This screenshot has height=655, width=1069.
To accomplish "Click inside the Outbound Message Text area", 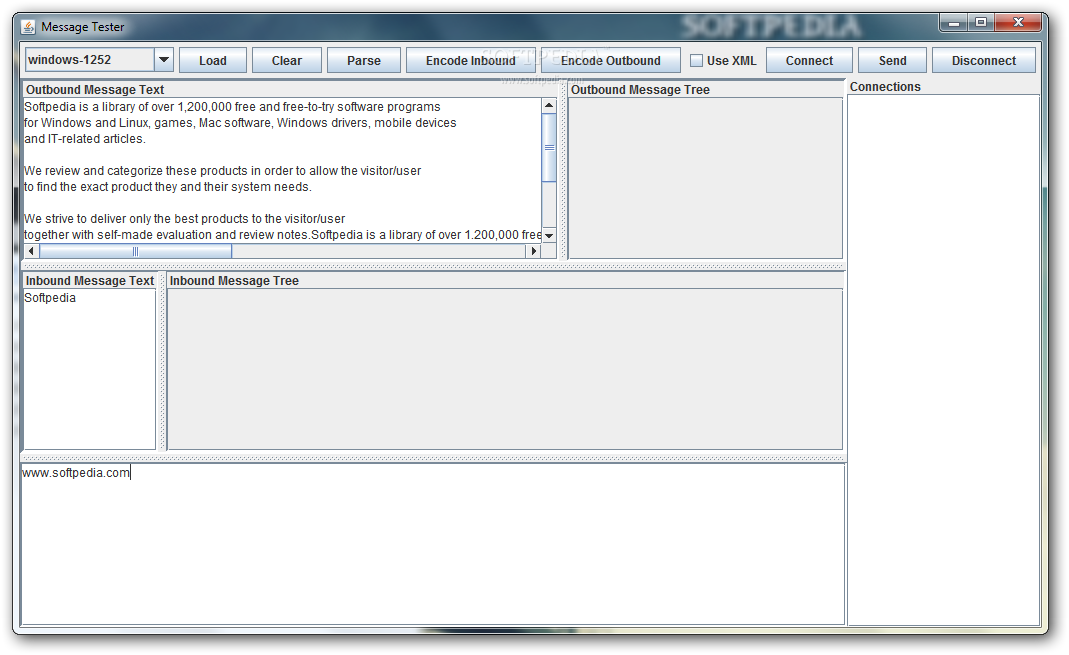I will coord(282,170).
